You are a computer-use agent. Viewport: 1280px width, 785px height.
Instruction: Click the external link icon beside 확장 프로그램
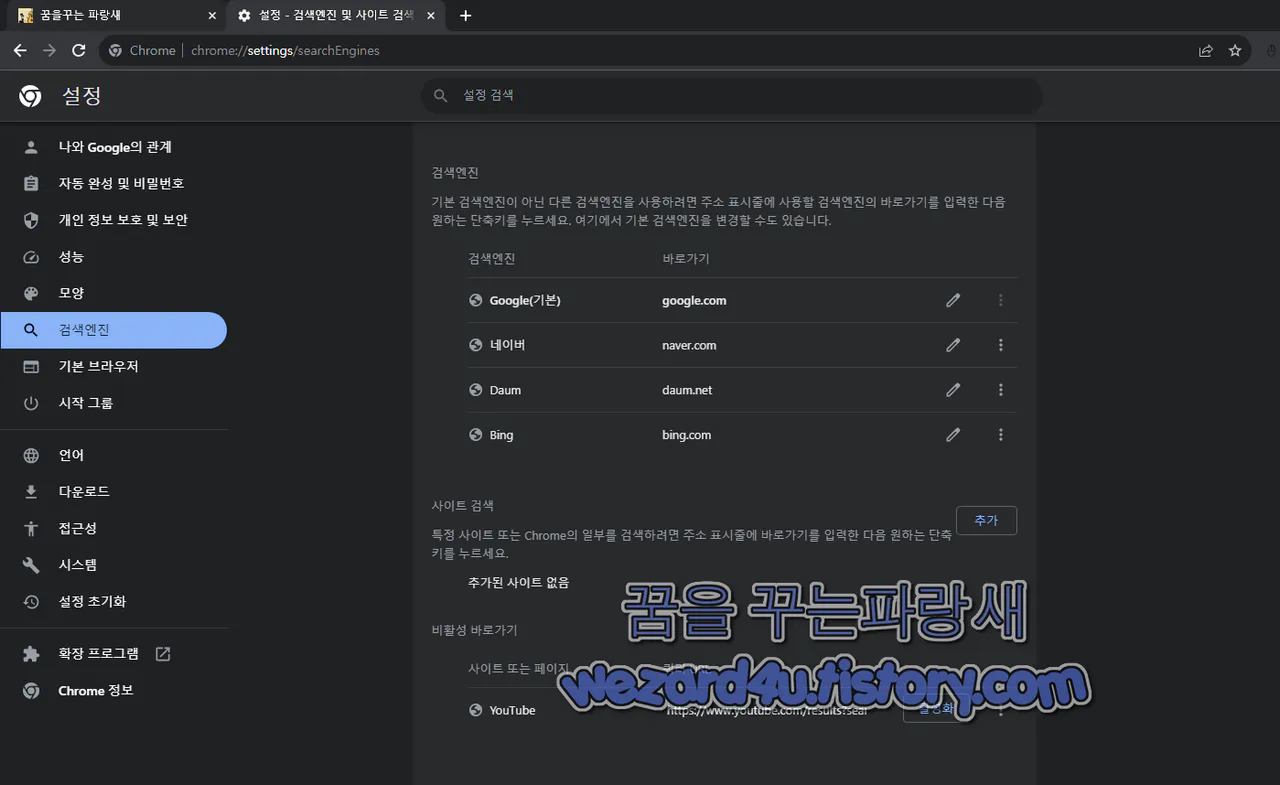166,653
